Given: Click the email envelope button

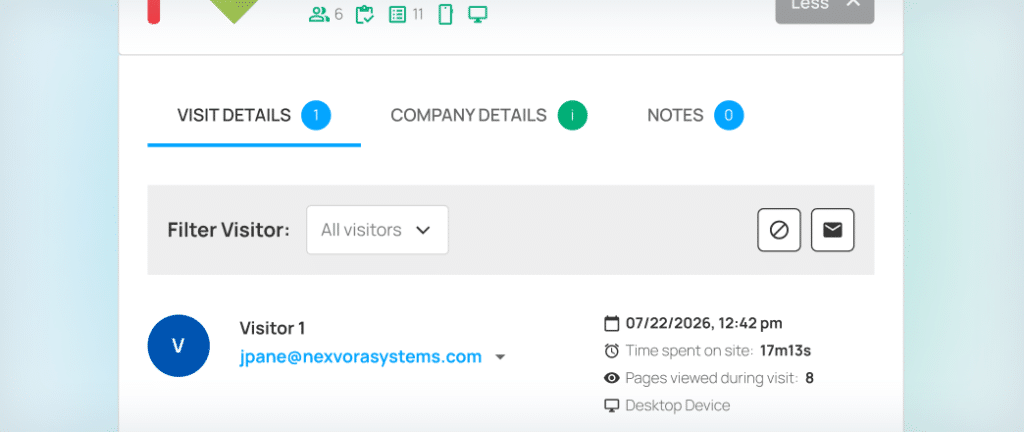Looking at the screenshot, I should point(833,230).
